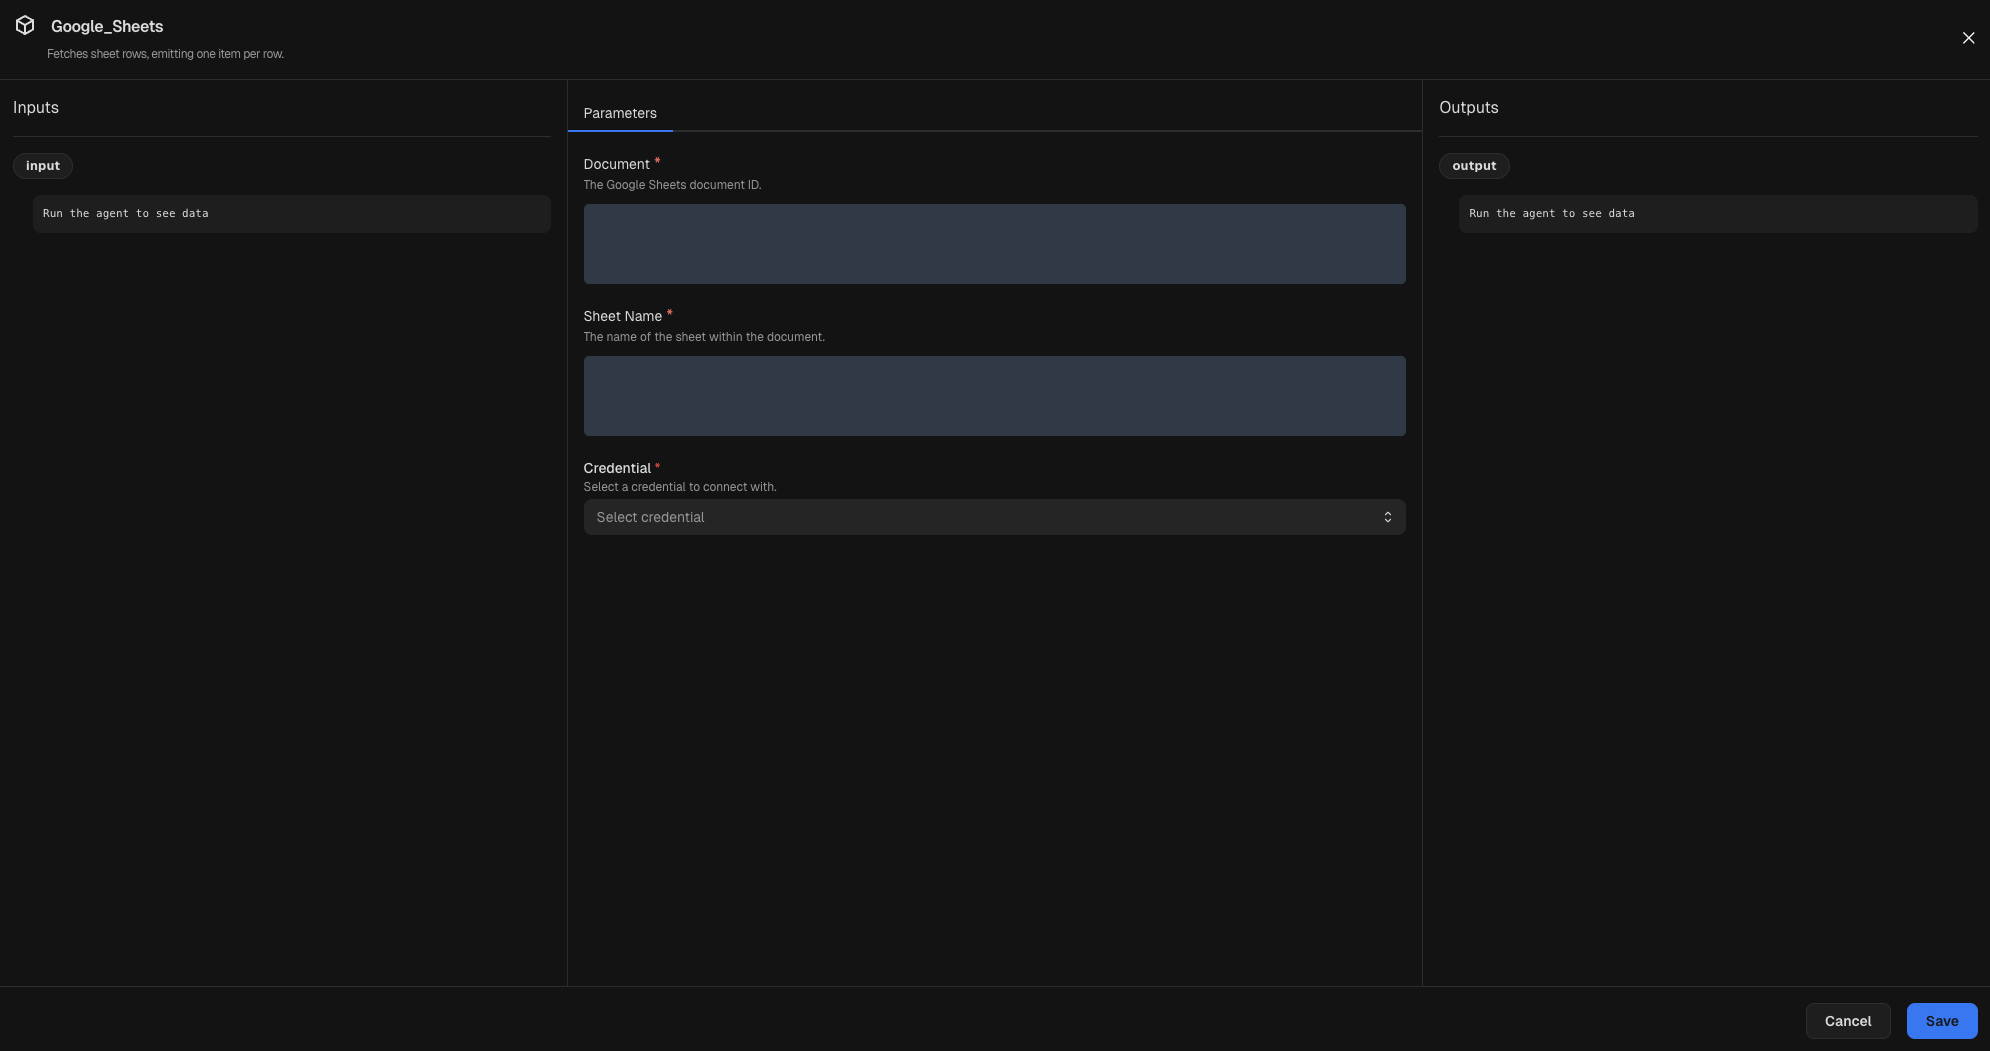The height and width of the screenshot is (1051, 1990).
Task: Click the required asterisk next to Document
Action: pyautogui.click(x=658, y=160)
